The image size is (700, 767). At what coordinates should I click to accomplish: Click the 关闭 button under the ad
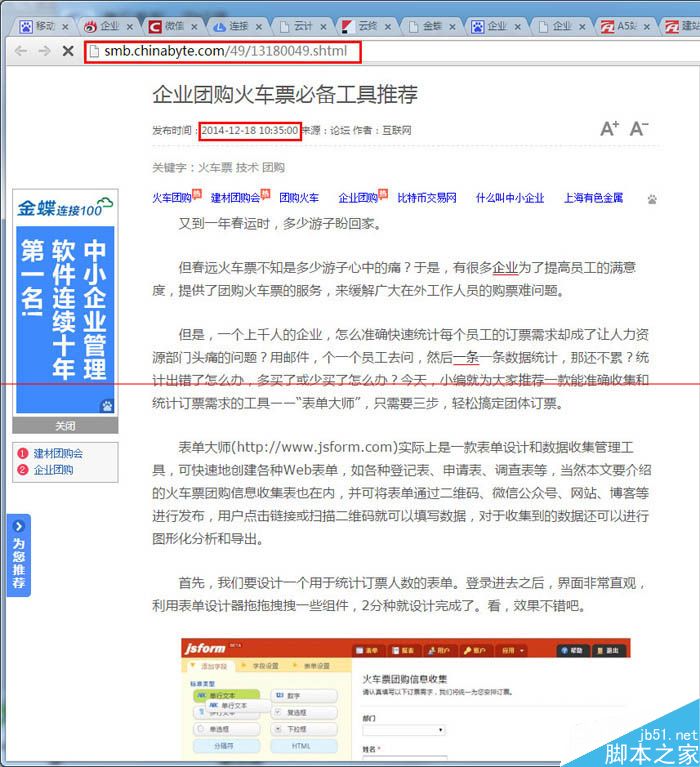click(65, 425)
